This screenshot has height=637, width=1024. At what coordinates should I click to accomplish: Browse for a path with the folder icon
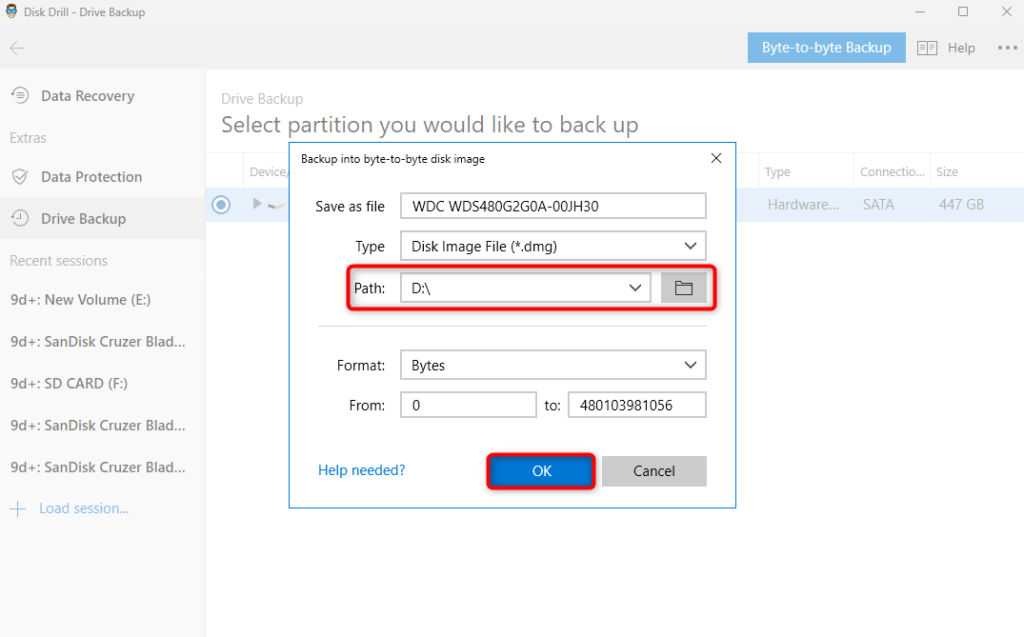pyautogui.click(x=684, y=287)
